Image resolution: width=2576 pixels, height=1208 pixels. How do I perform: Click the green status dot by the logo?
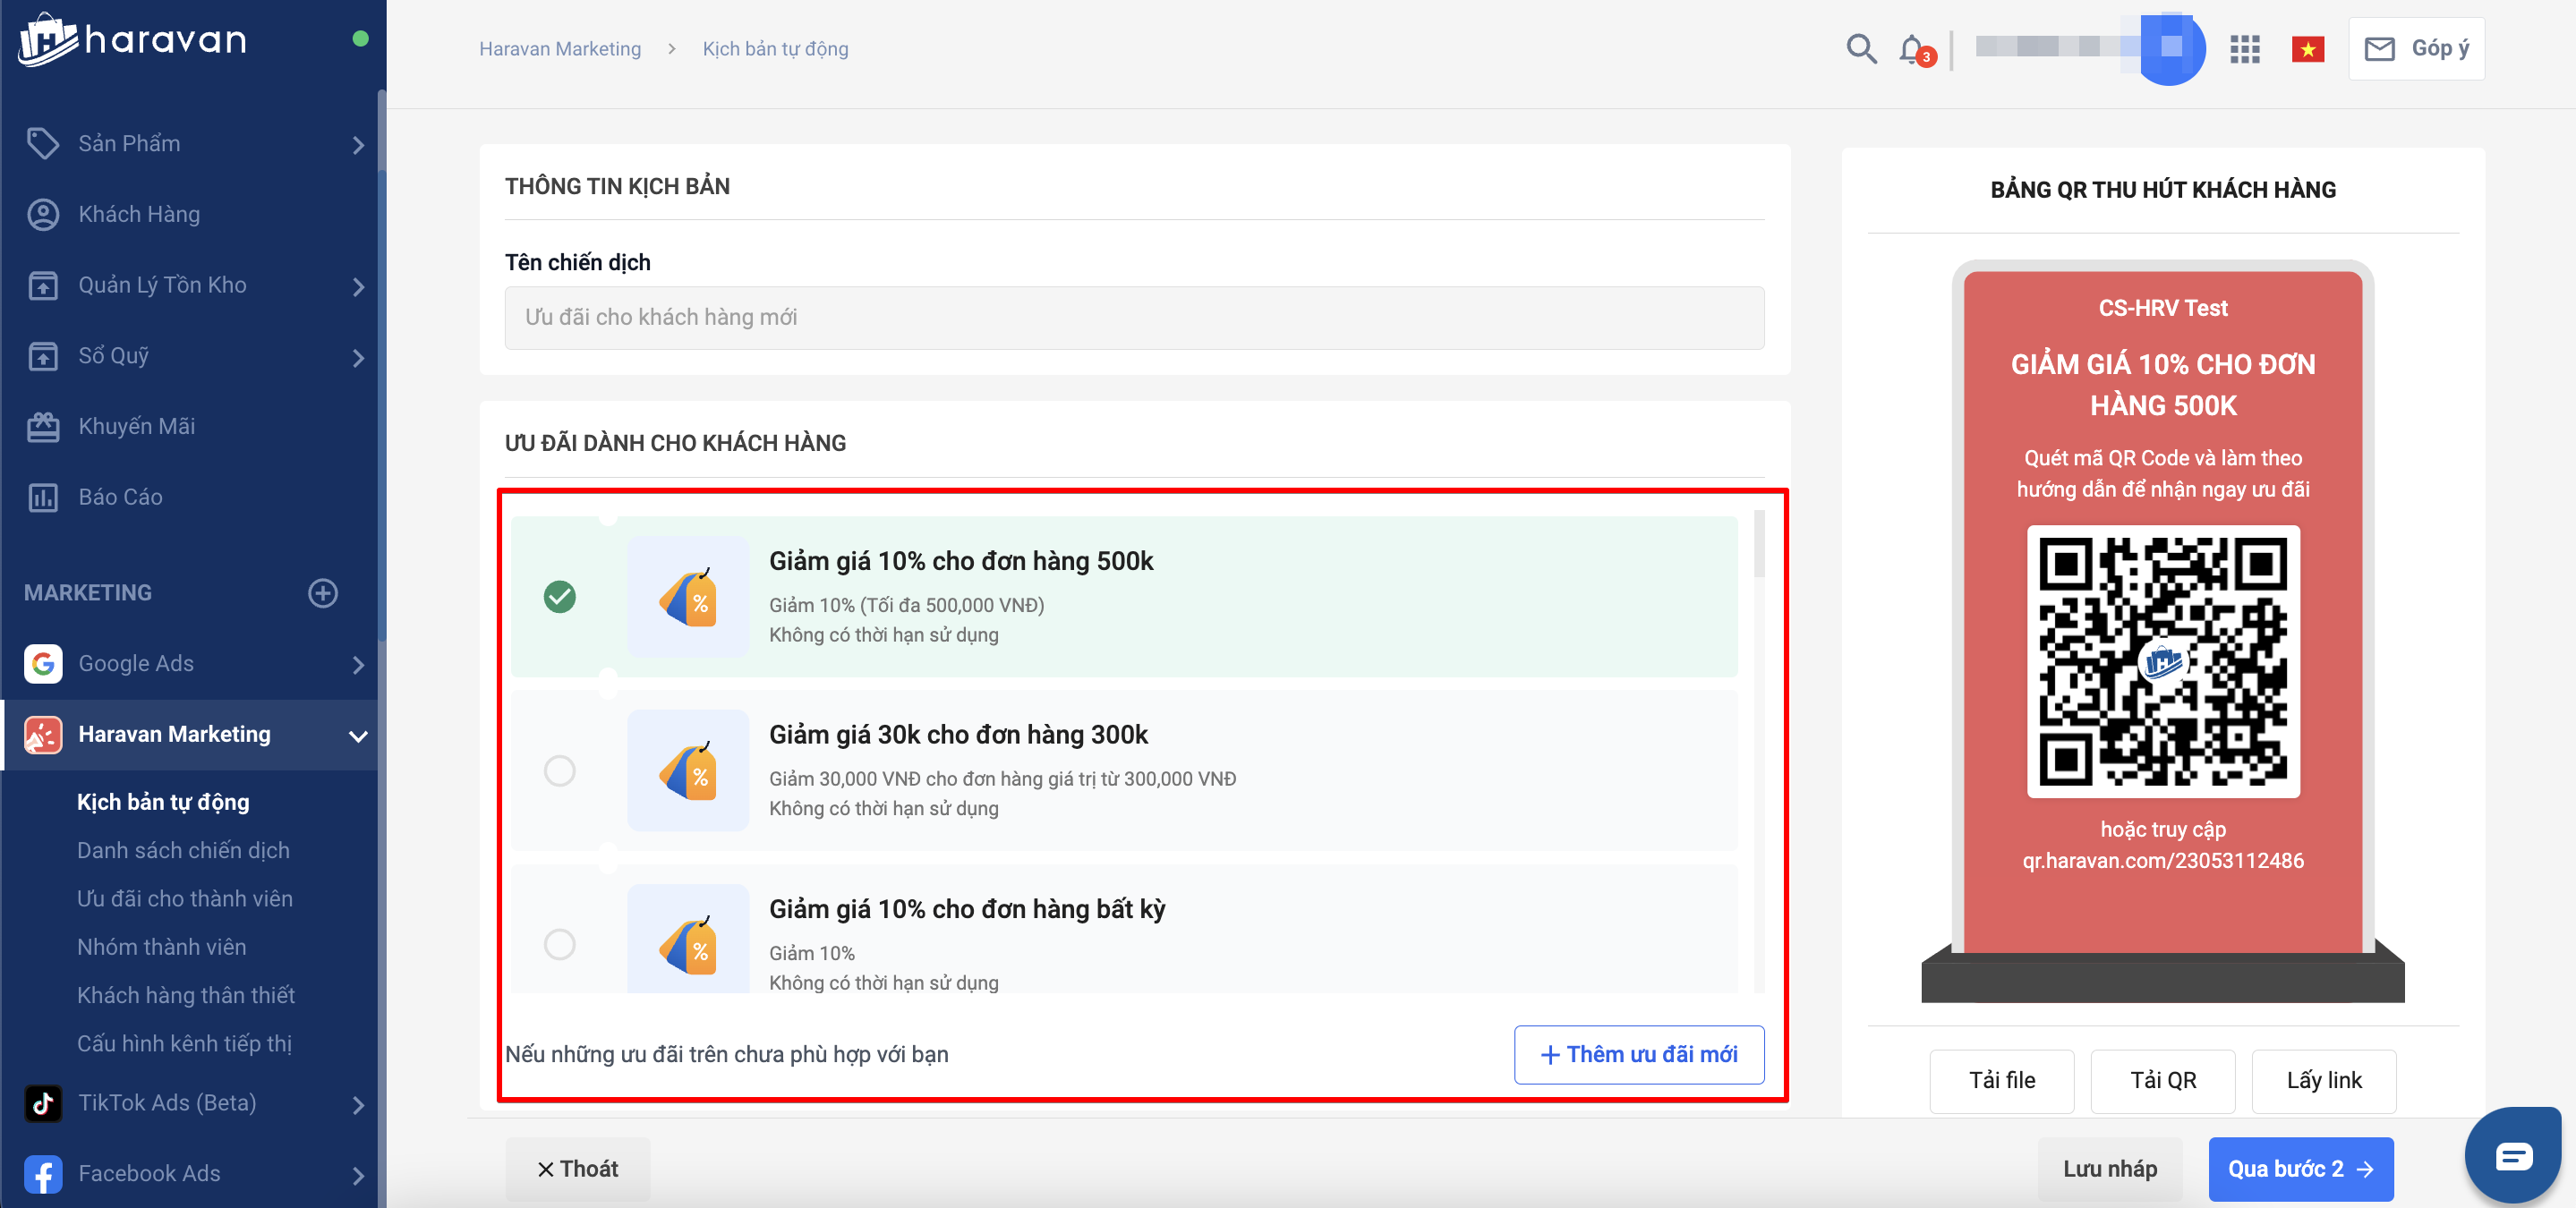[361, 39]
